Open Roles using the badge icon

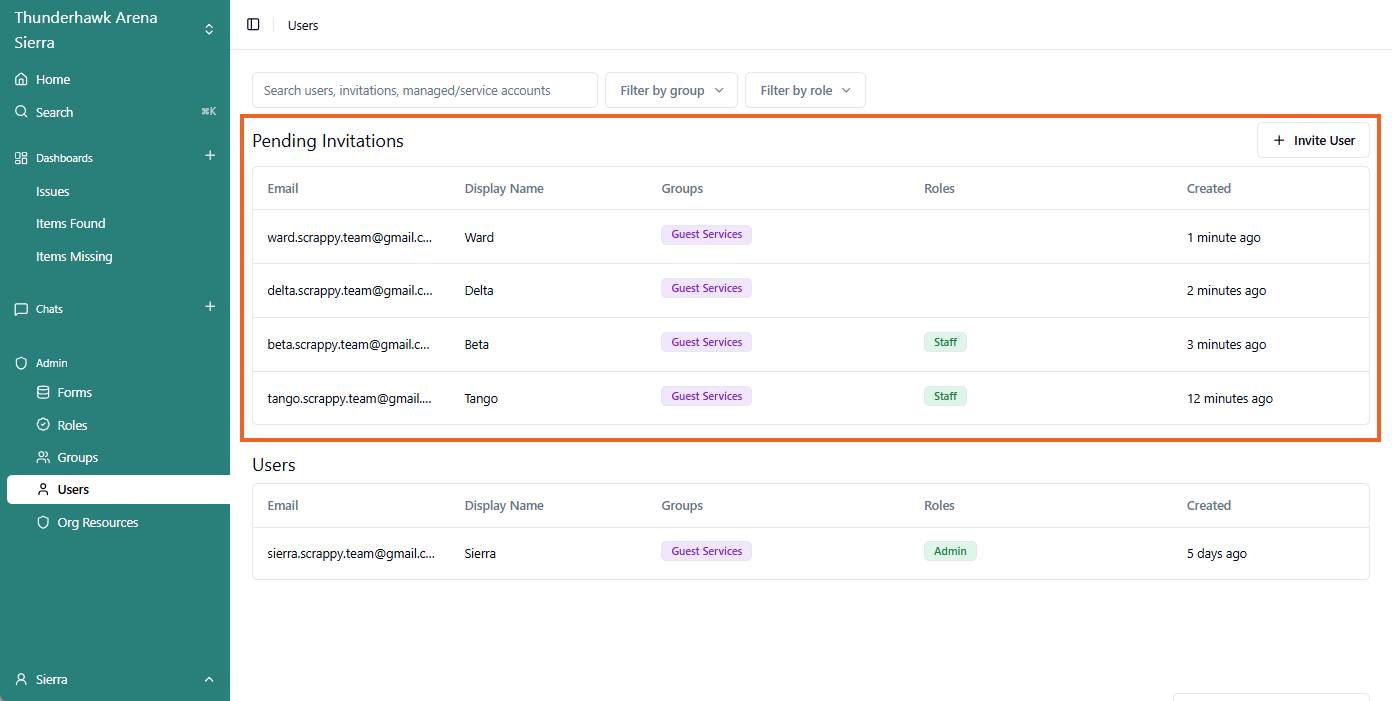43,425
